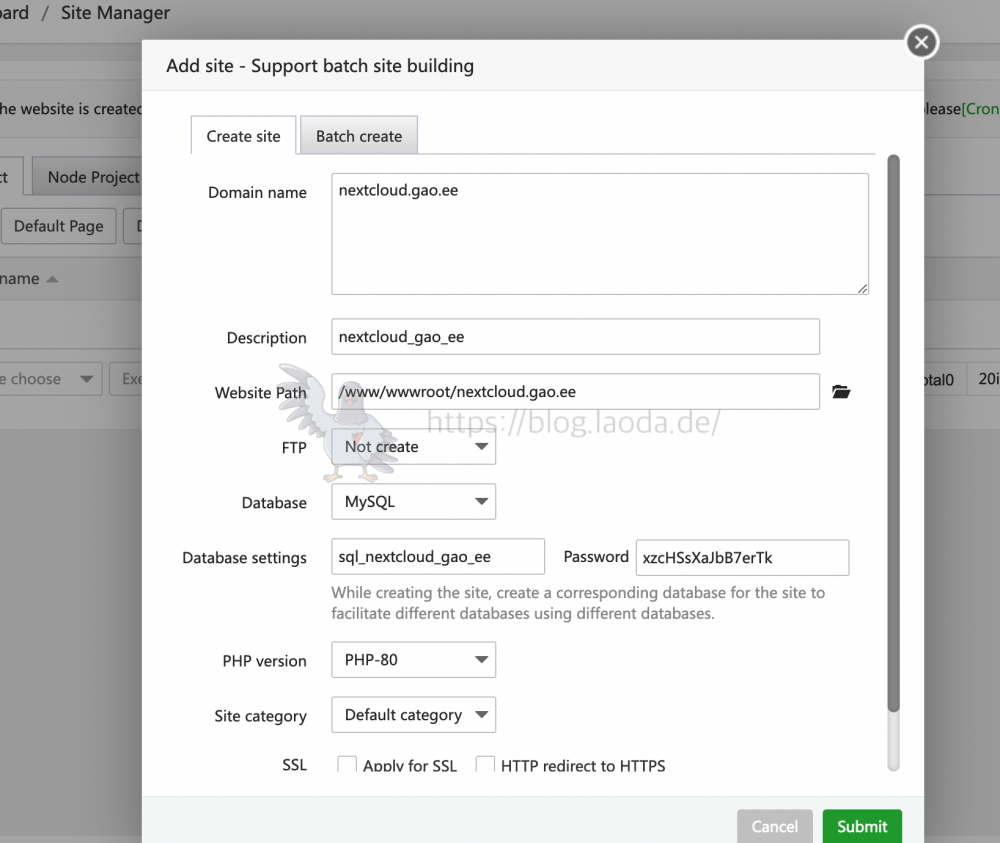Click the database Password field
The image size is (1000, 843).
pyautogui.click(x=742, y=557)
